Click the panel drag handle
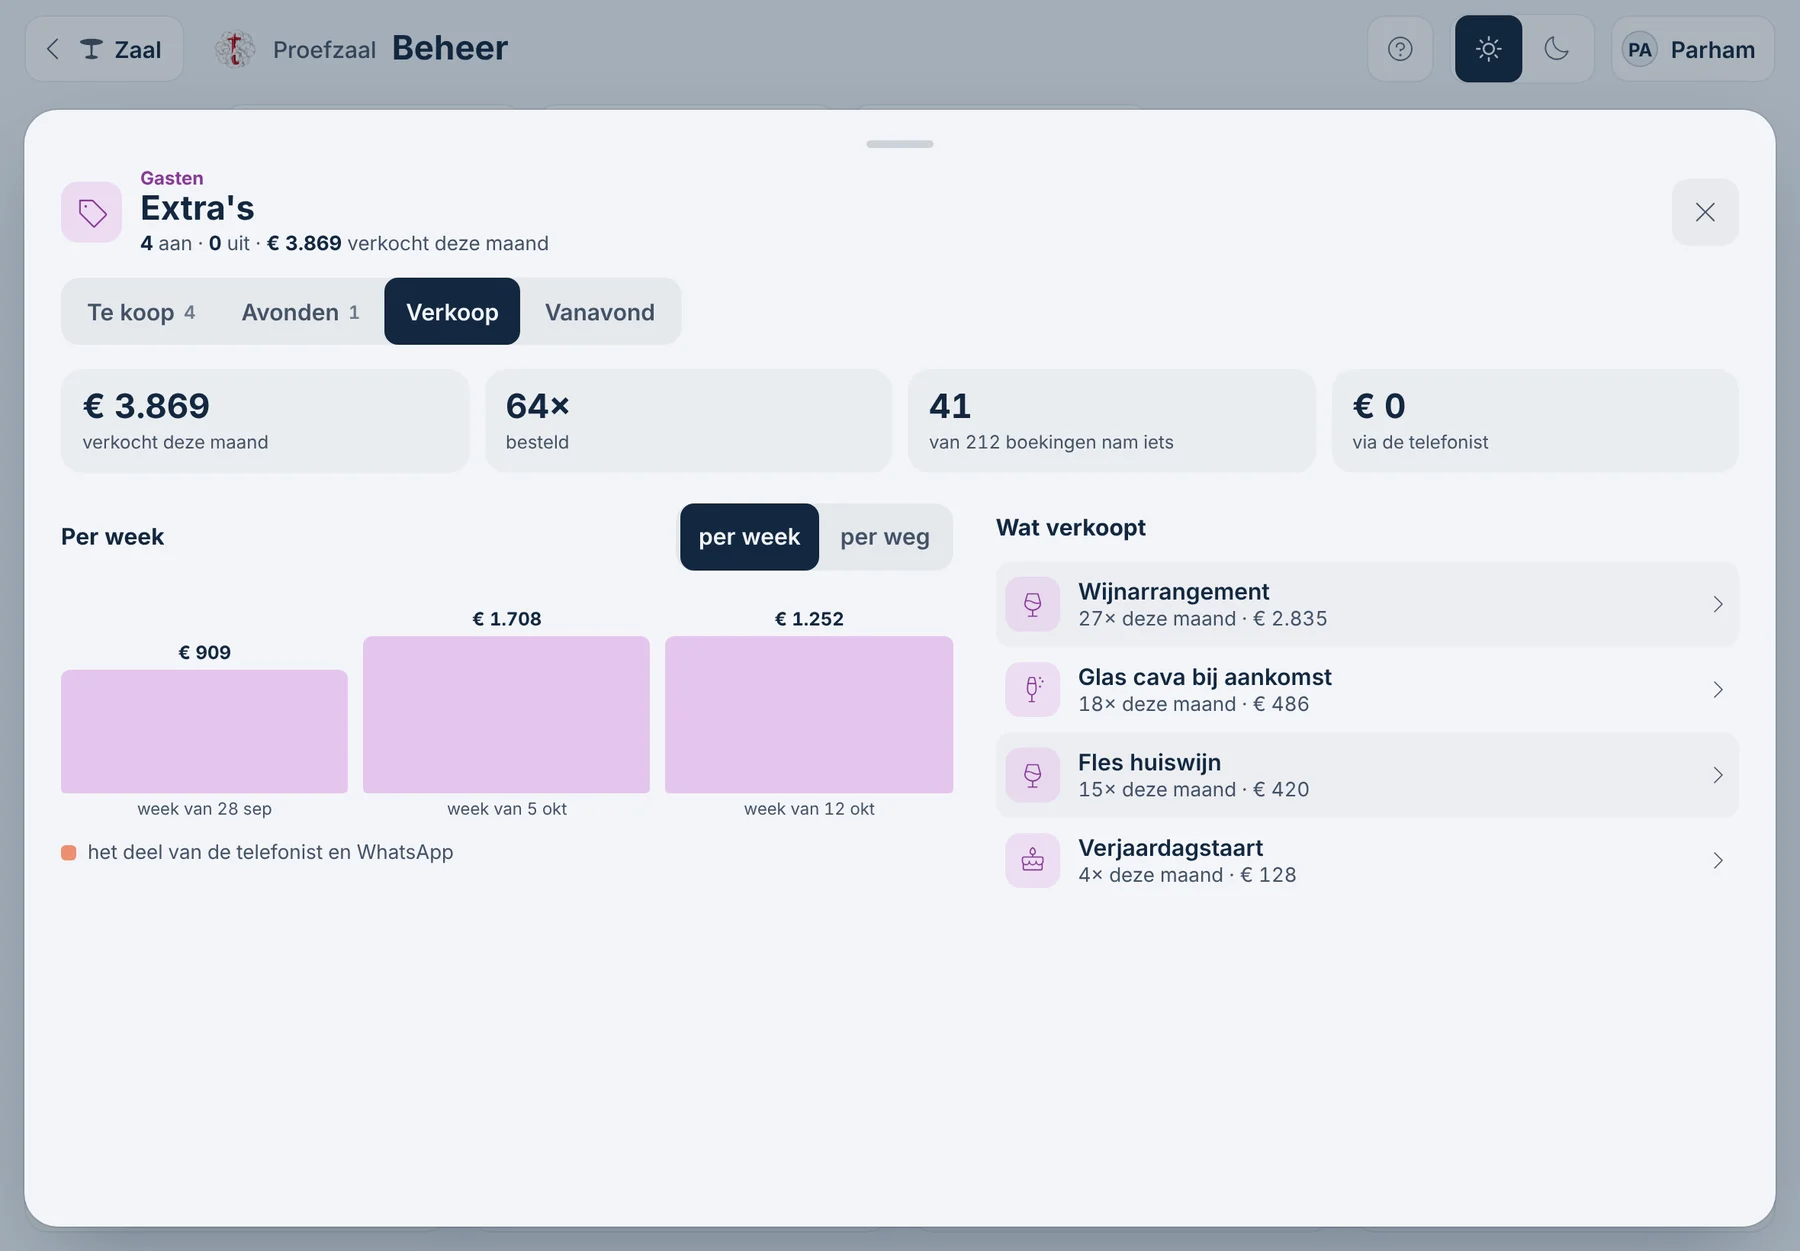The image size is (1800, 1251). click(x=900, y=144)
